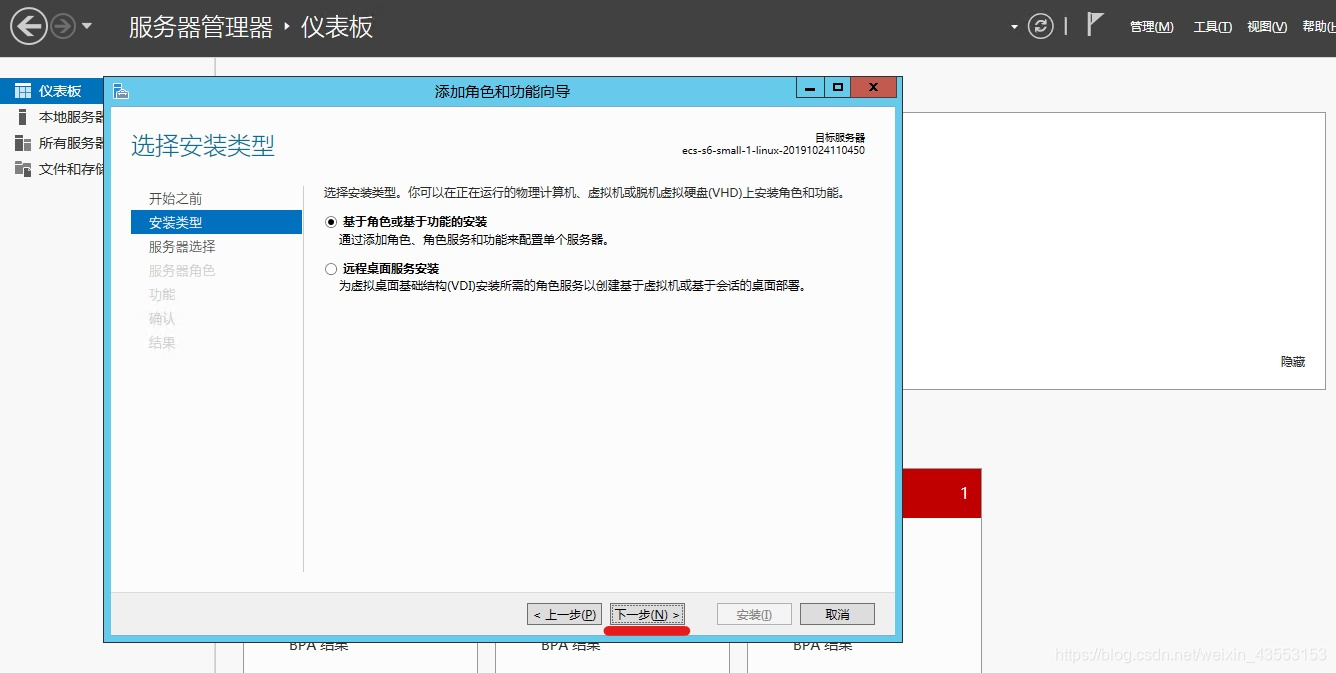The image size is (1336, 673).
Task: Click the 文件和存储 sidebar icon
Action: tap(23, 169)
